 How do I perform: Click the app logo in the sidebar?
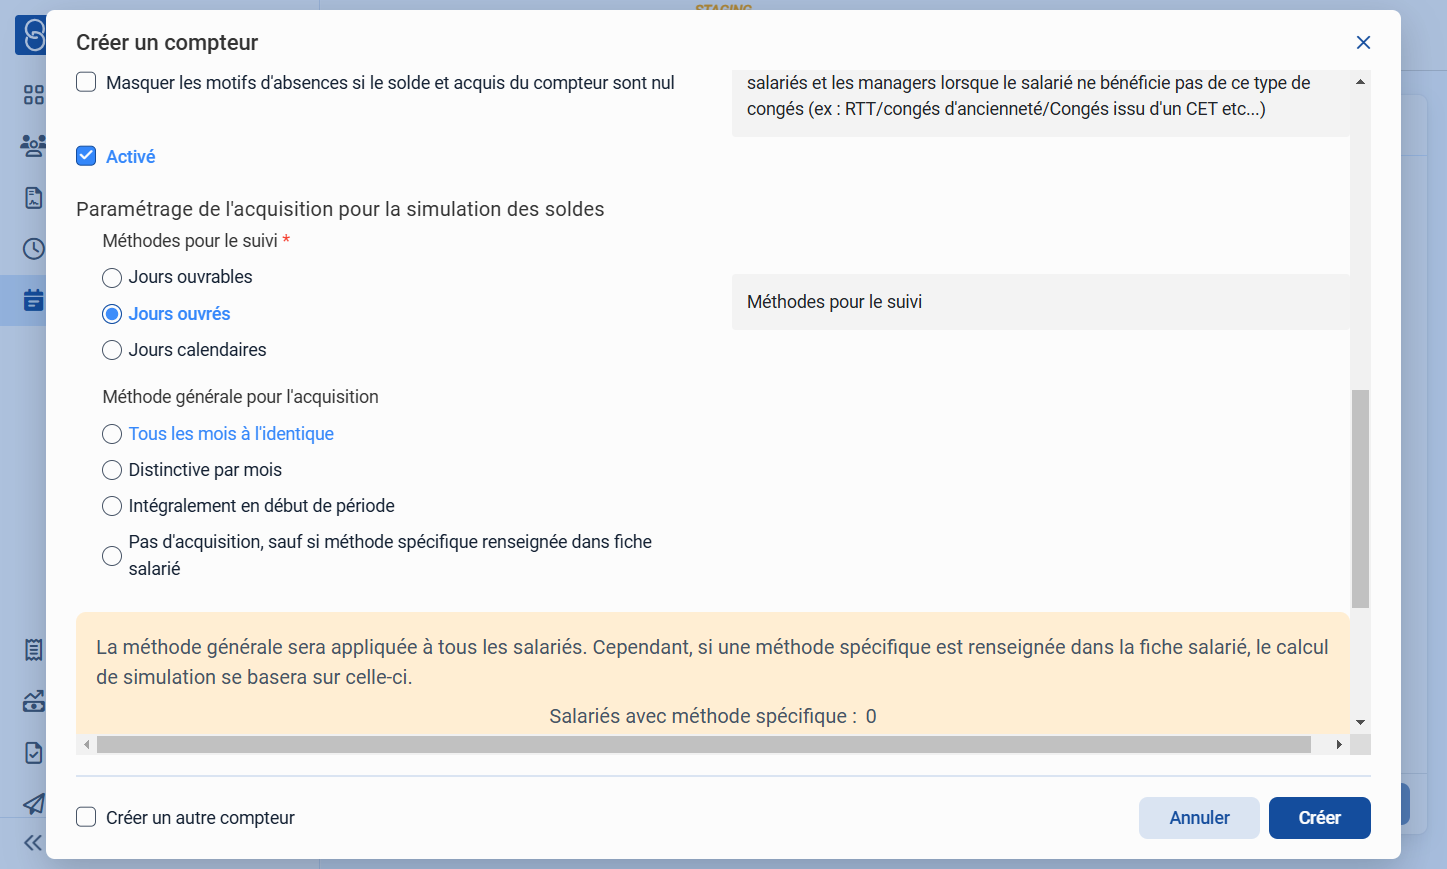pyautogui.click(x=31, y=35)
